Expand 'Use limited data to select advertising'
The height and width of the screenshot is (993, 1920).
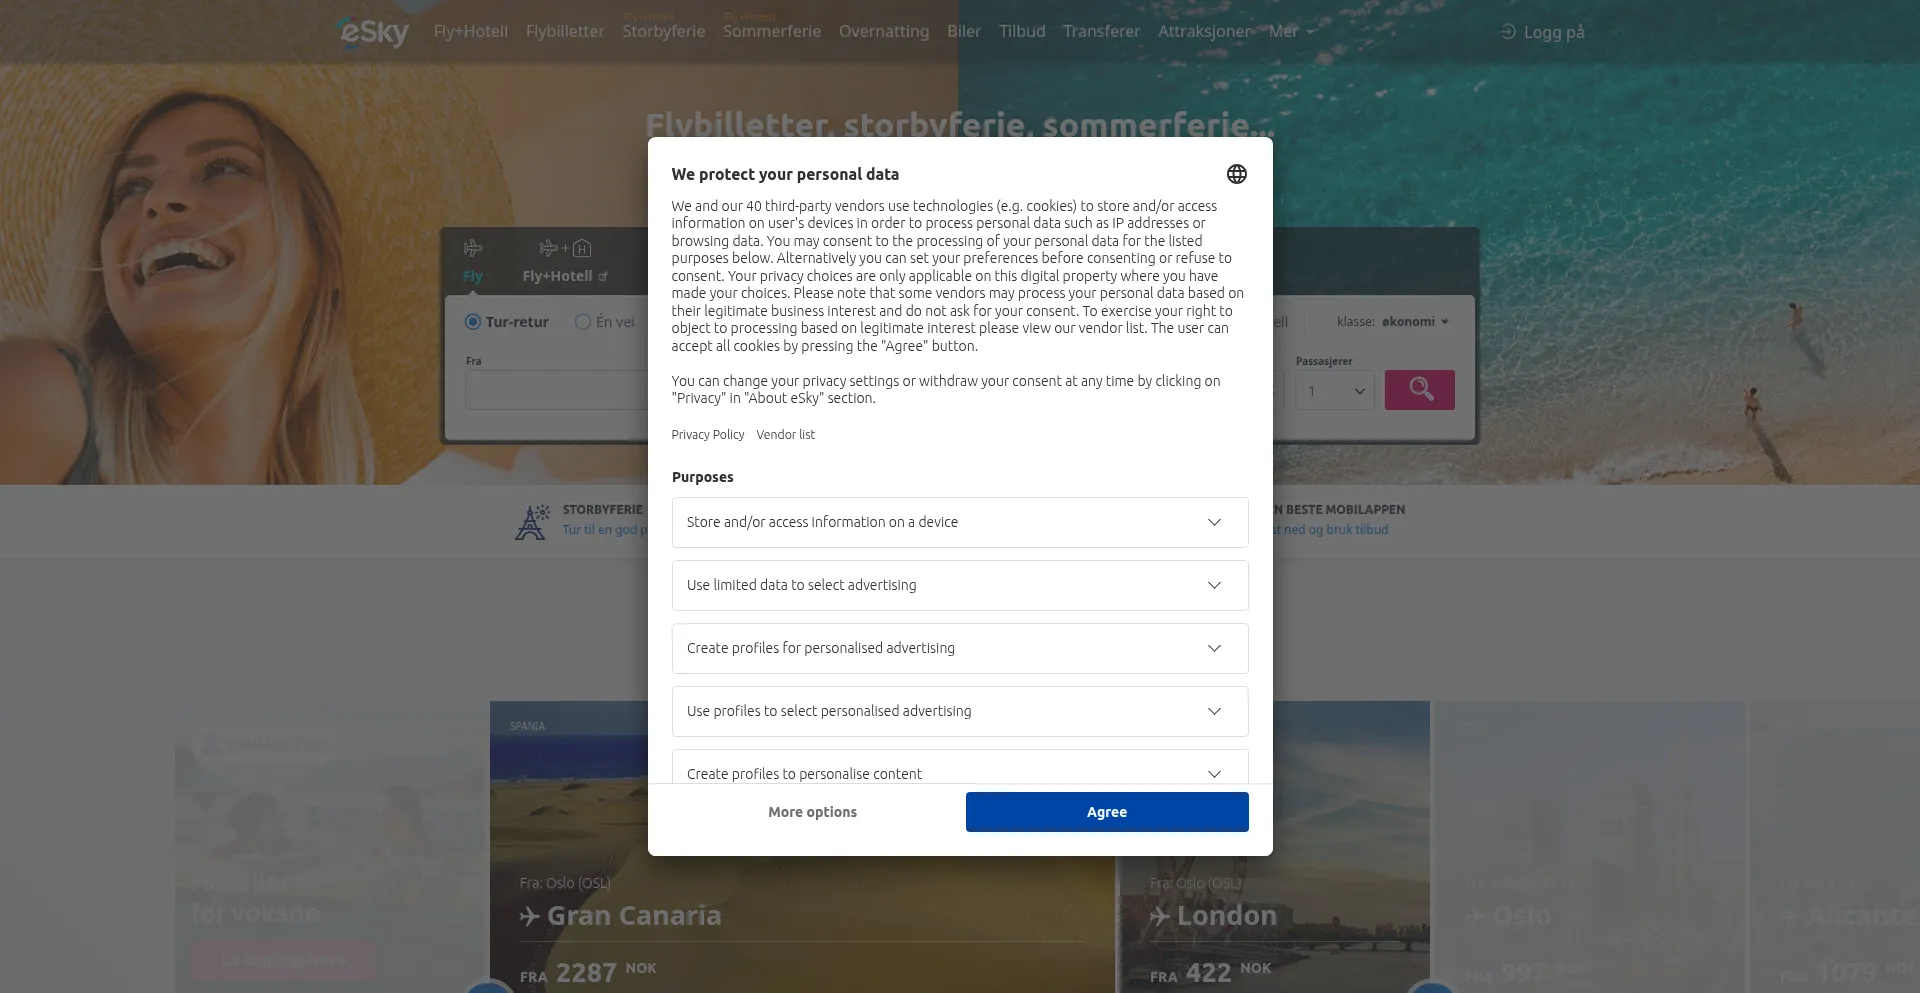coord(1214,585)
